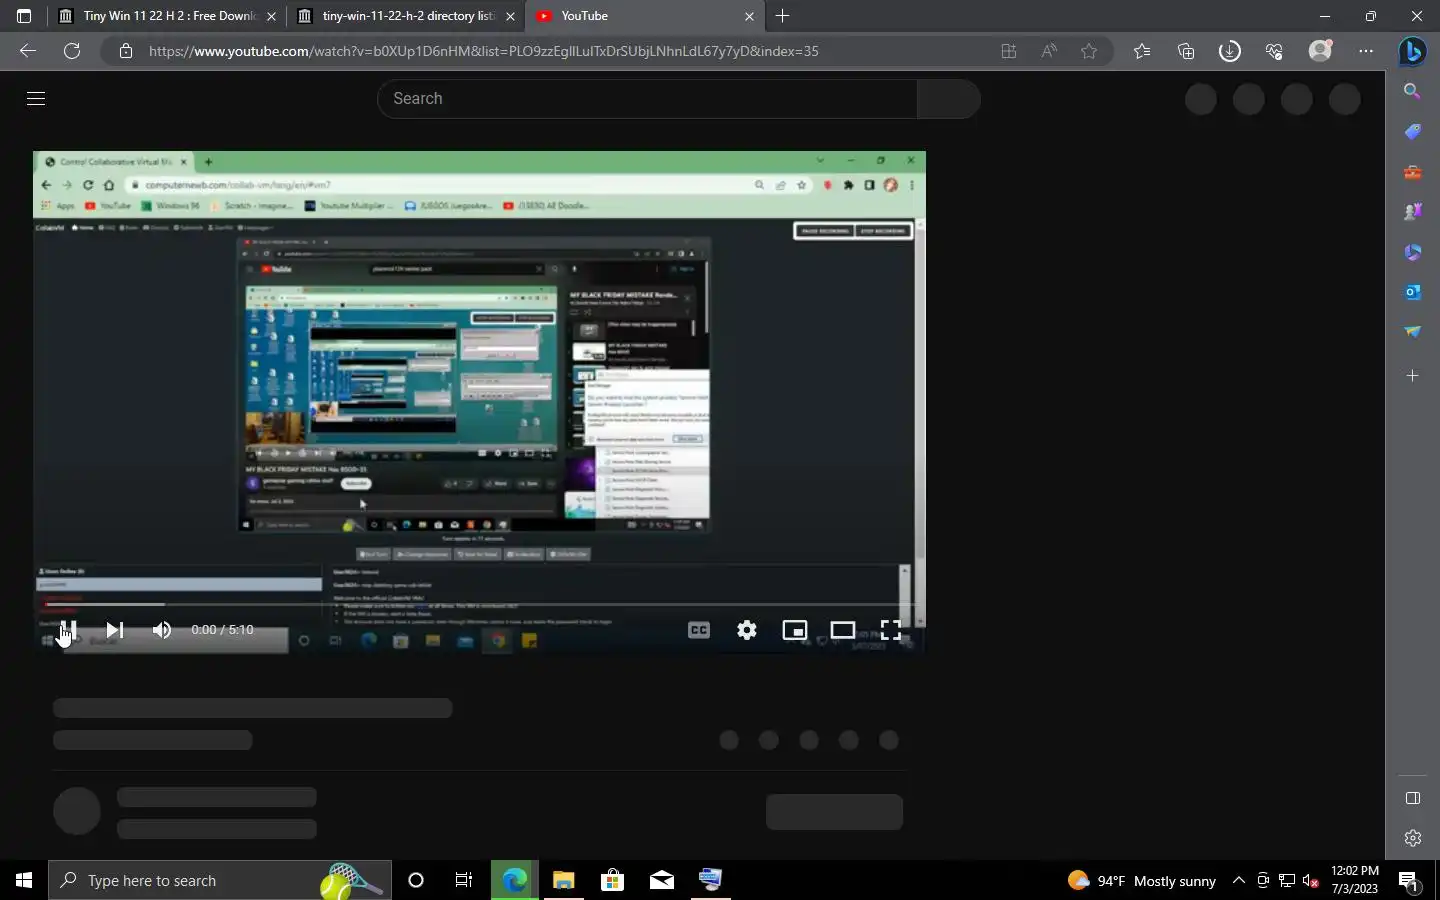Screen dimensions: 1440x900
Task: Add a new sidebar app
Action: 1412,376
